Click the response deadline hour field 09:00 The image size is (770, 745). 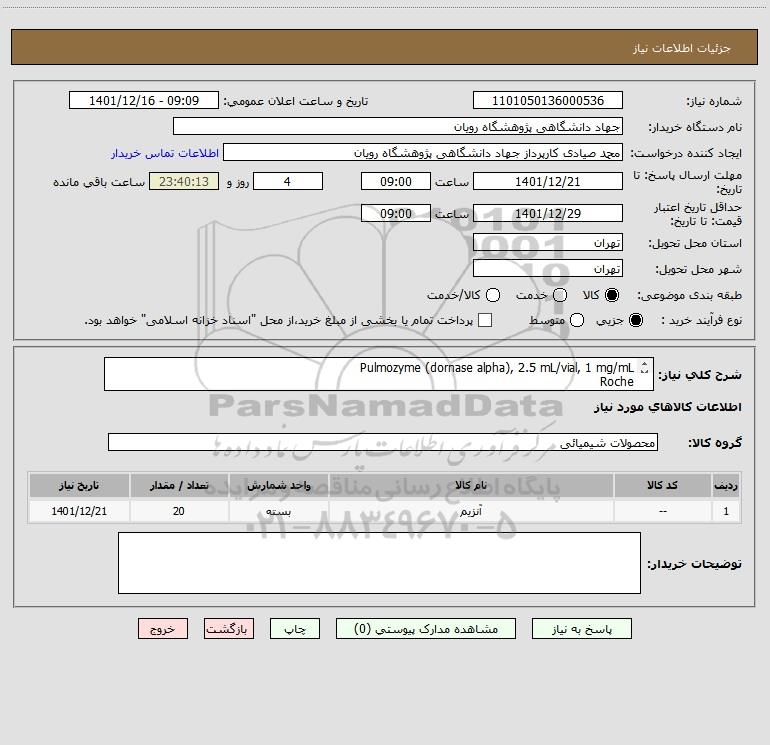[x=396, y=181]
